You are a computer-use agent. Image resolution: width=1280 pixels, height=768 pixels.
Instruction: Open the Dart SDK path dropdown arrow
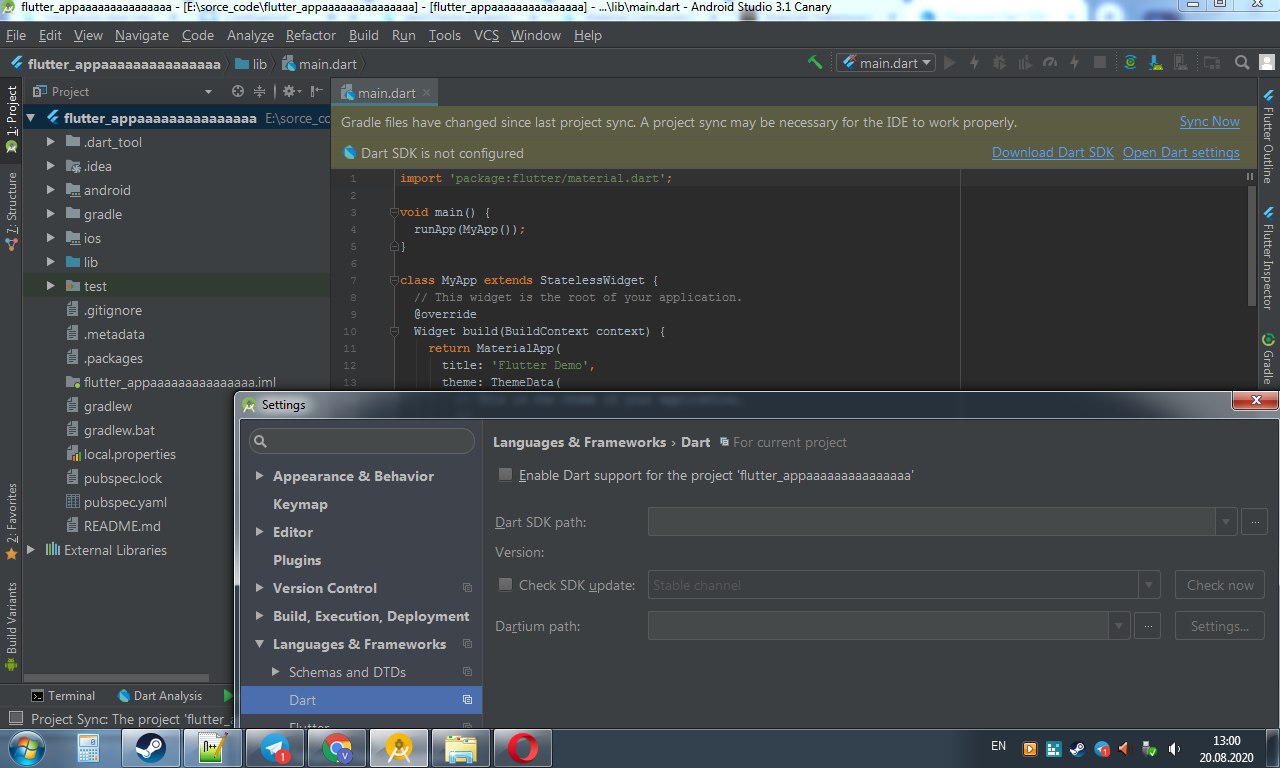coord(1226,521)
